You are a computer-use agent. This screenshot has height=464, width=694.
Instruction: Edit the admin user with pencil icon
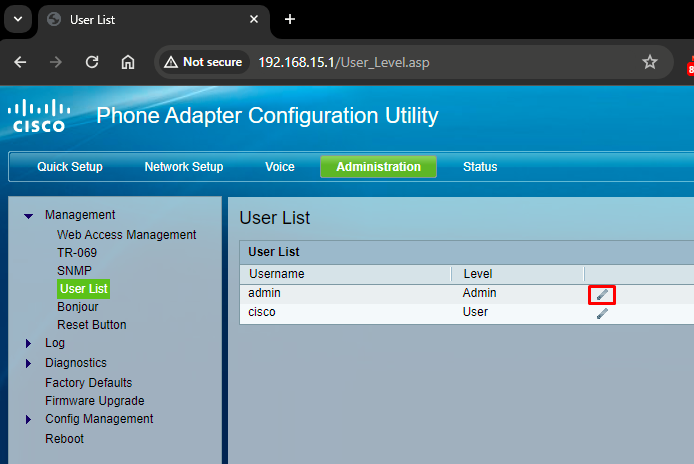point(602,295)
